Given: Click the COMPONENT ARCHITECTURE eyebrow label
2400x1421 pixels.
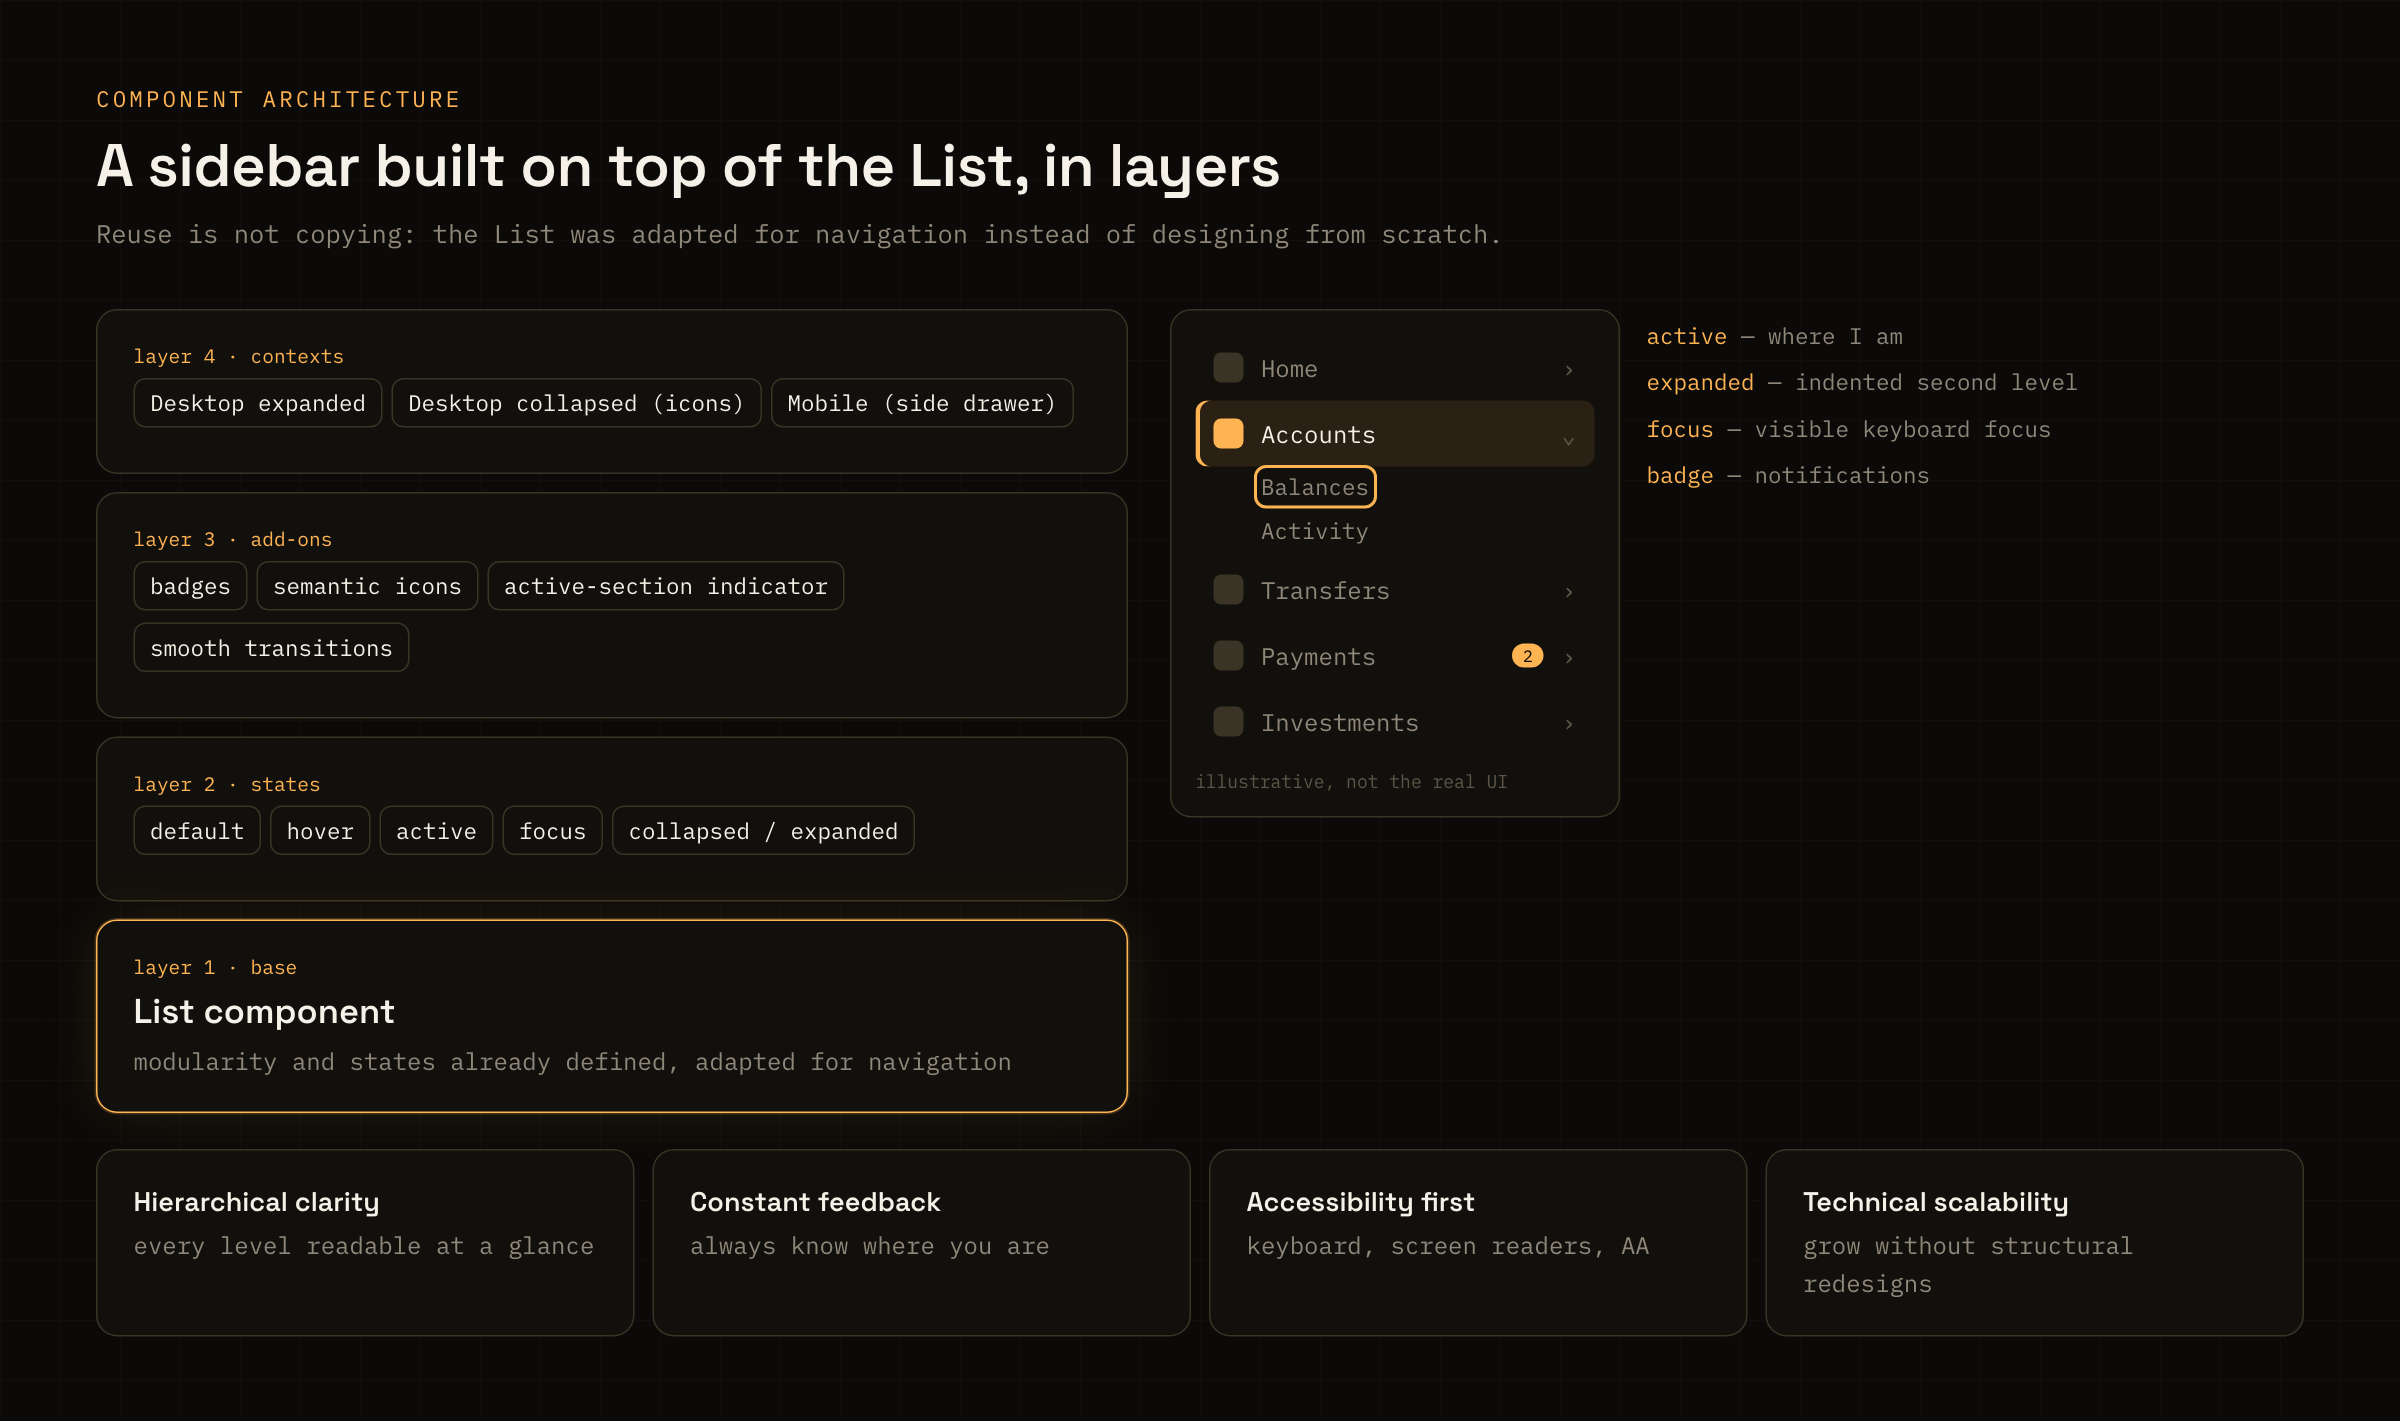Looking at the screenshot, I should [x=278, y=100].
